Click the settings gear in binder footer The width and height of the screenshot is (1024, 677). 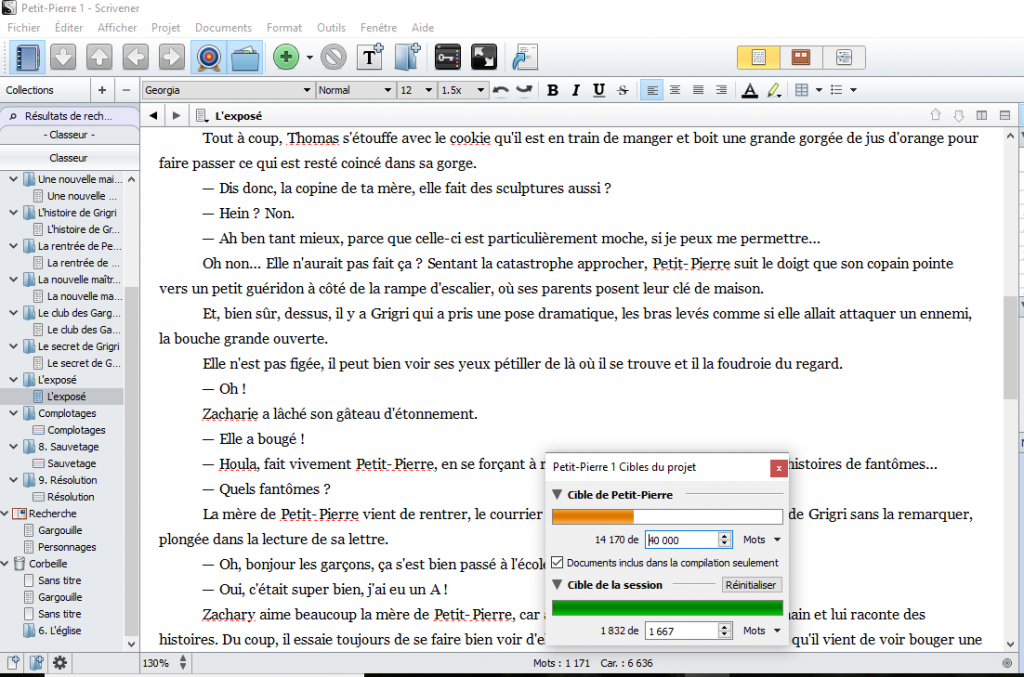(59, 663)
